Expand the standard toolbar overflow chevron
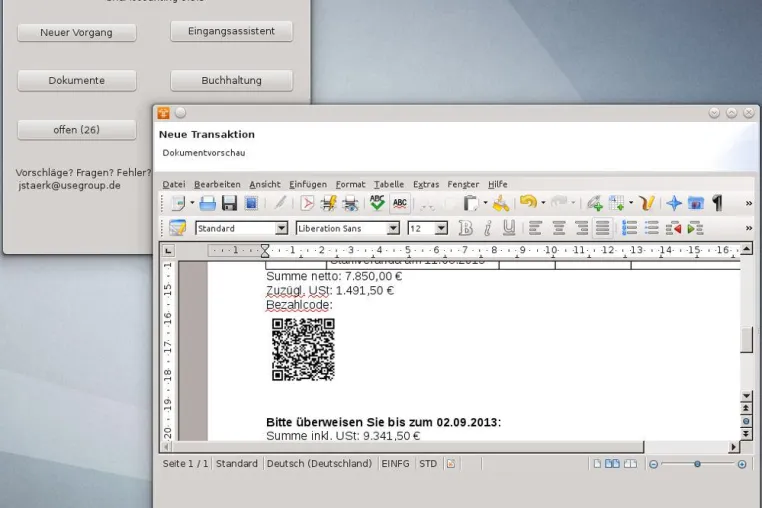The image size is (762, 508). tap(748, 203)
